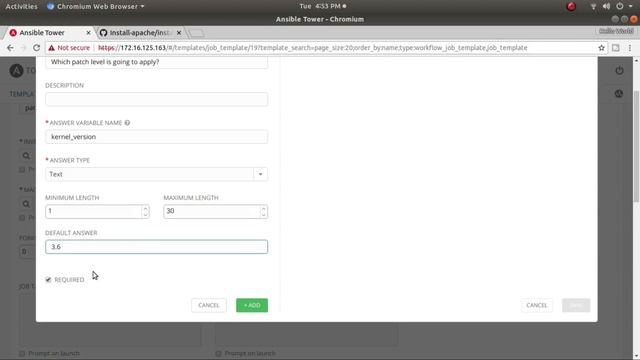Open the clock and calendar menu

322,6
